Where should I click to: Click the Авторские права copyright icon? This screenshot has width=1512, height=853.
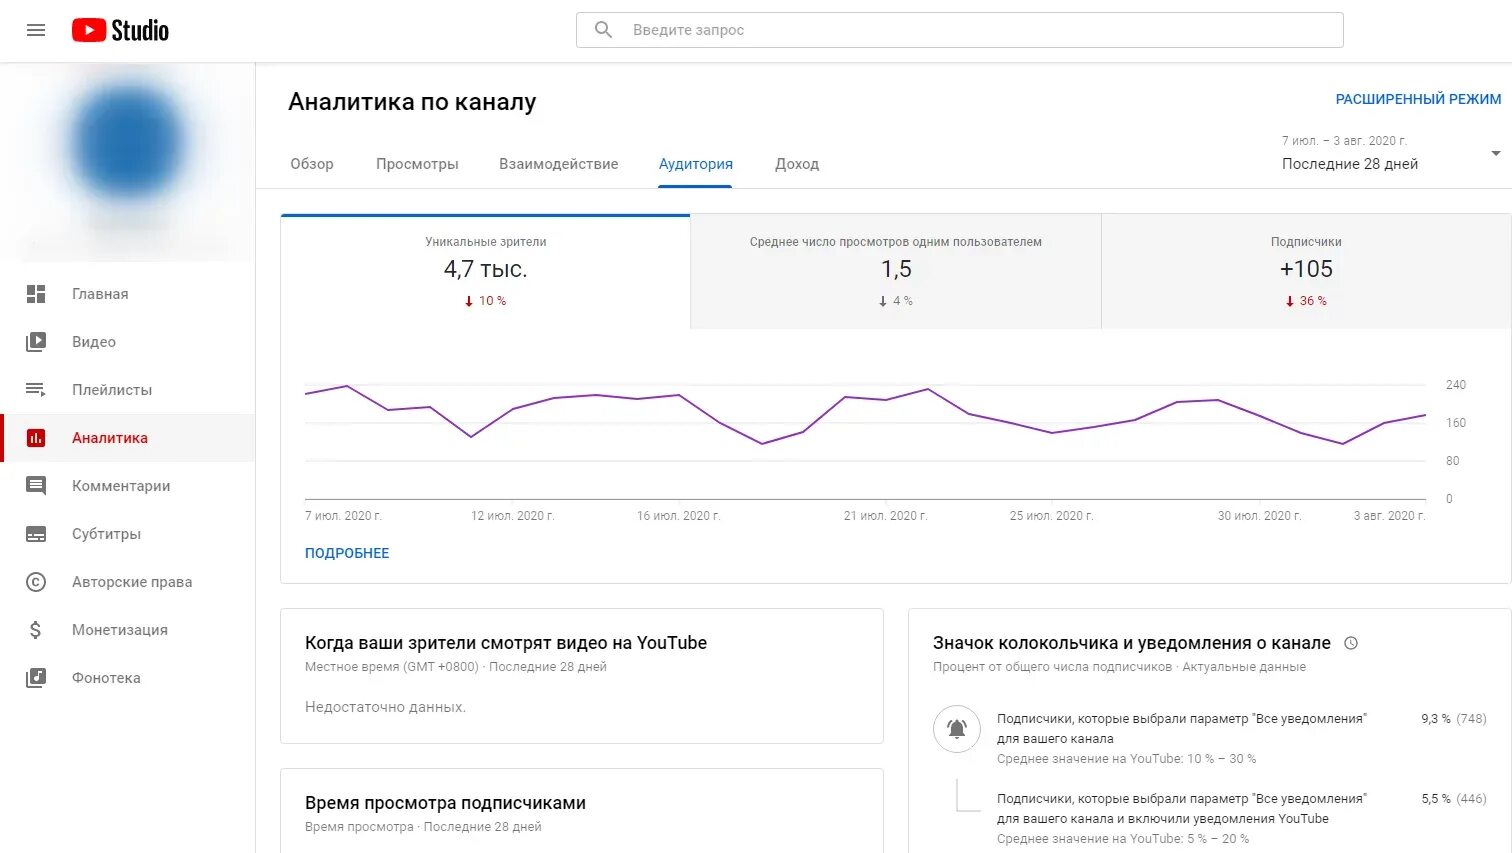[x=36, y=582]
